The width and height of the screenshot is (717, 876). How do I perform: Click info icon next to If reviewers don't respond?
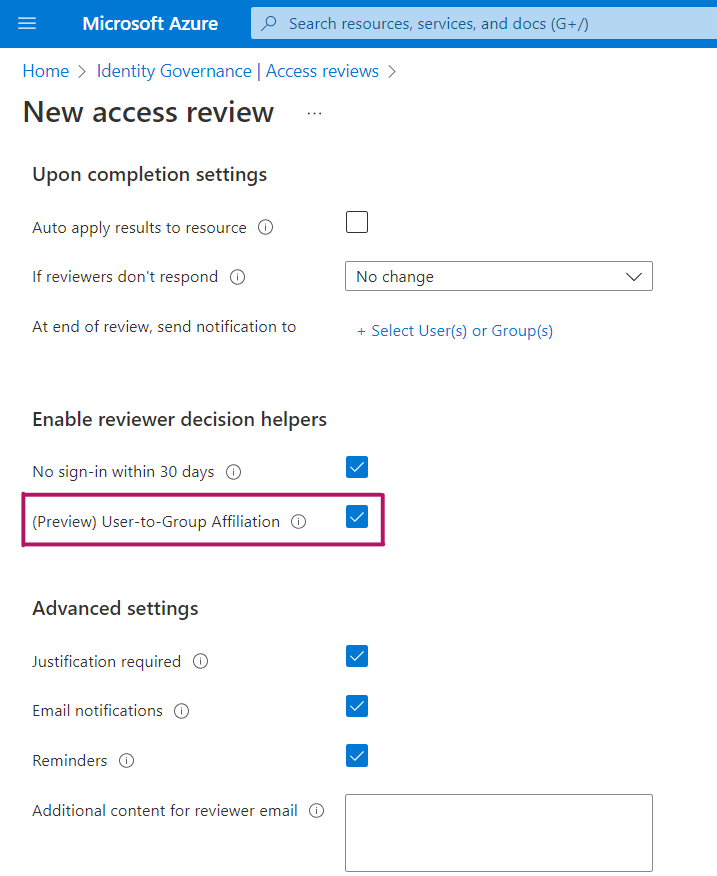237,277
